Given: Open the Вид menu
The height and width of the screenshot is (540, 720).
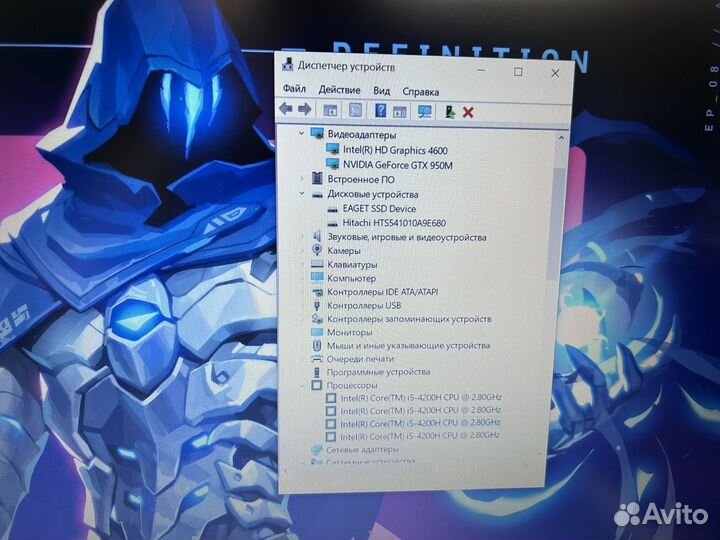Looking at the screenshot, I should coord(381,91).
